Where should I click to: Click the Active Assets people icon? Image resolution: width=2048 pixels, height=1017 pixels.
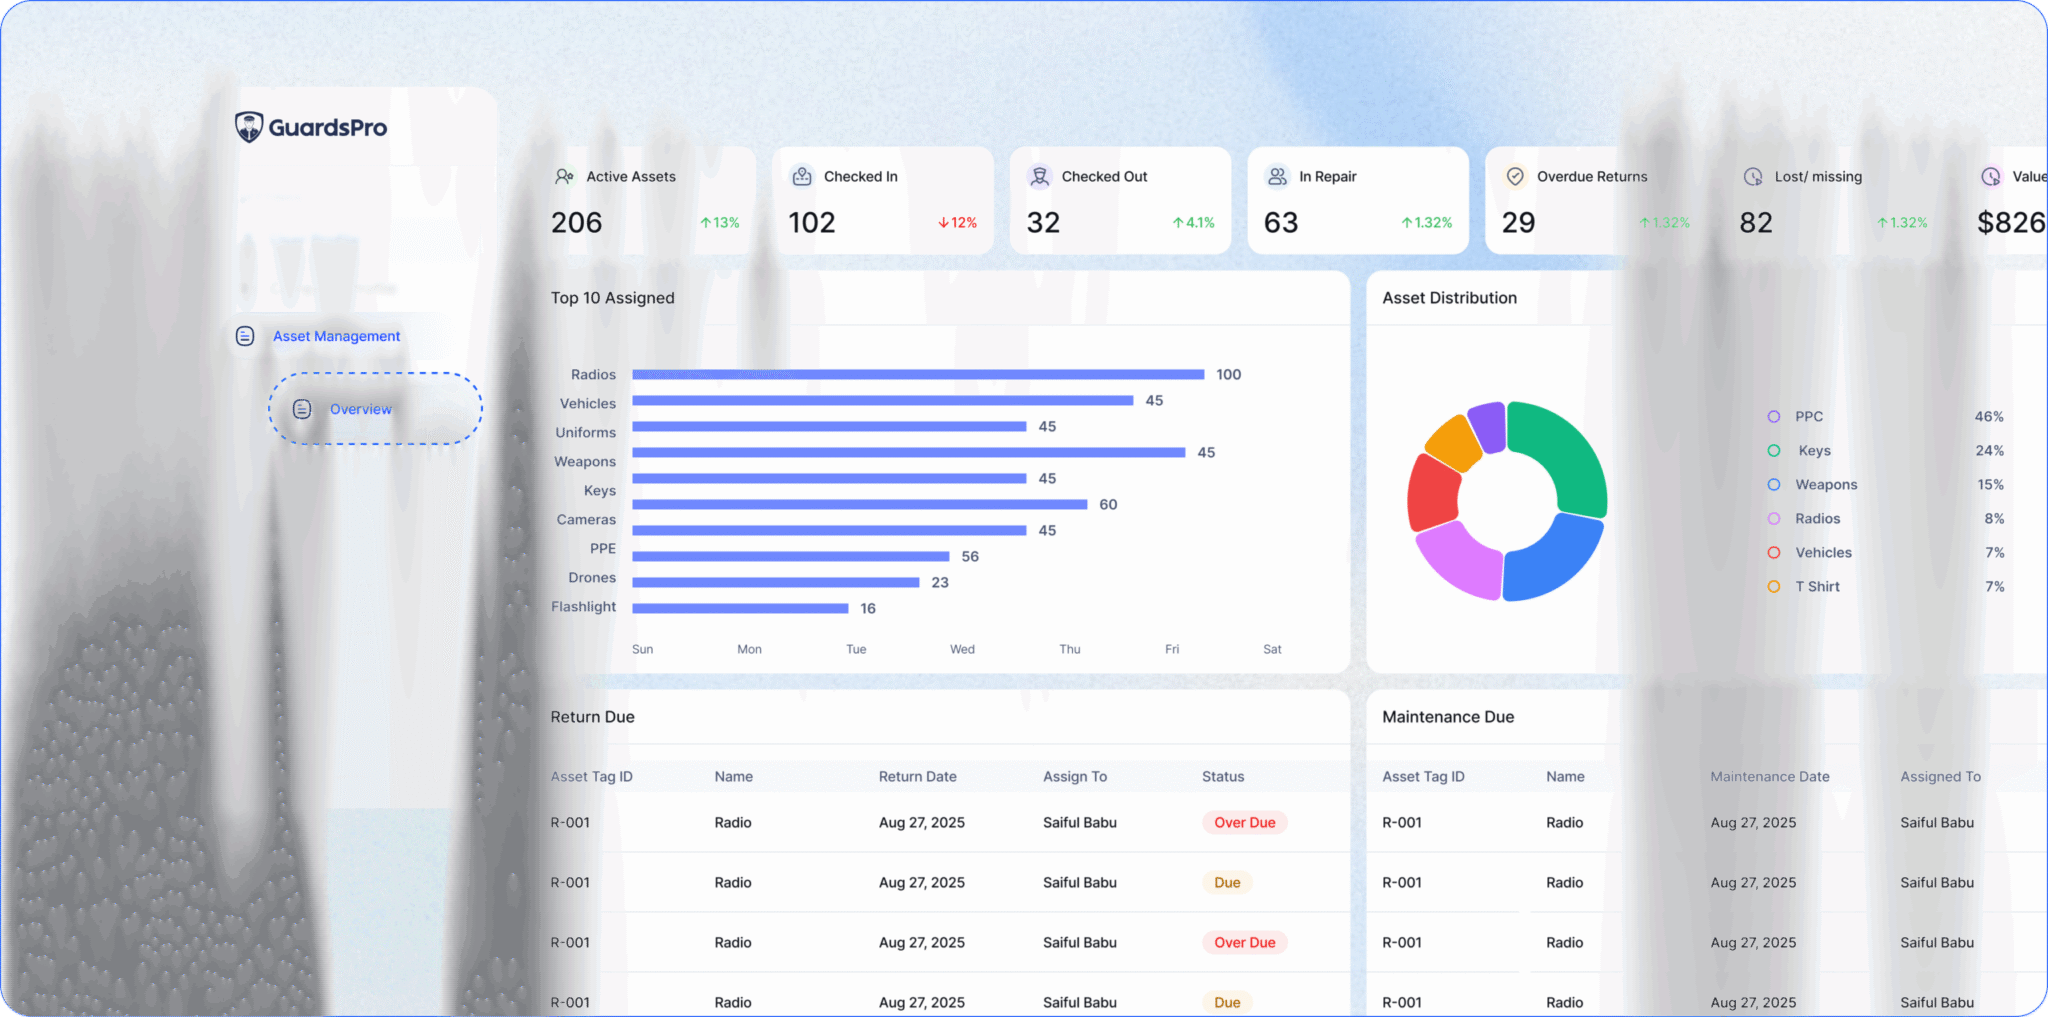[x=564, y=177]
